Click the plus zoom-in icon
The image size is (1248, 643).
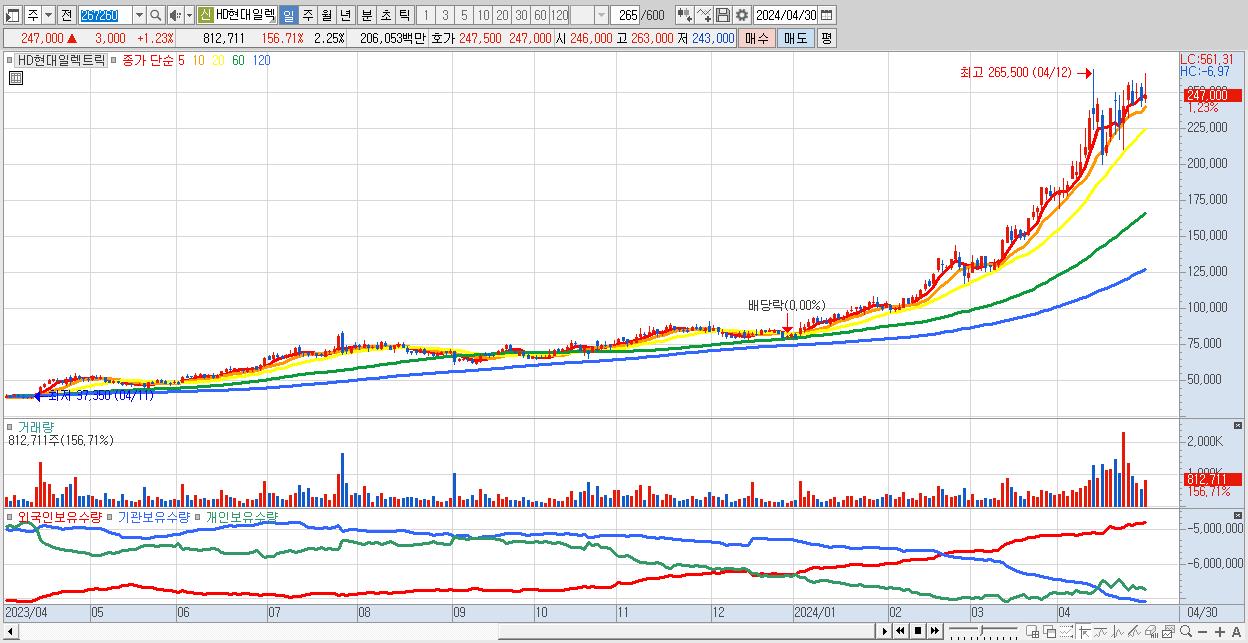(1220, 632)
